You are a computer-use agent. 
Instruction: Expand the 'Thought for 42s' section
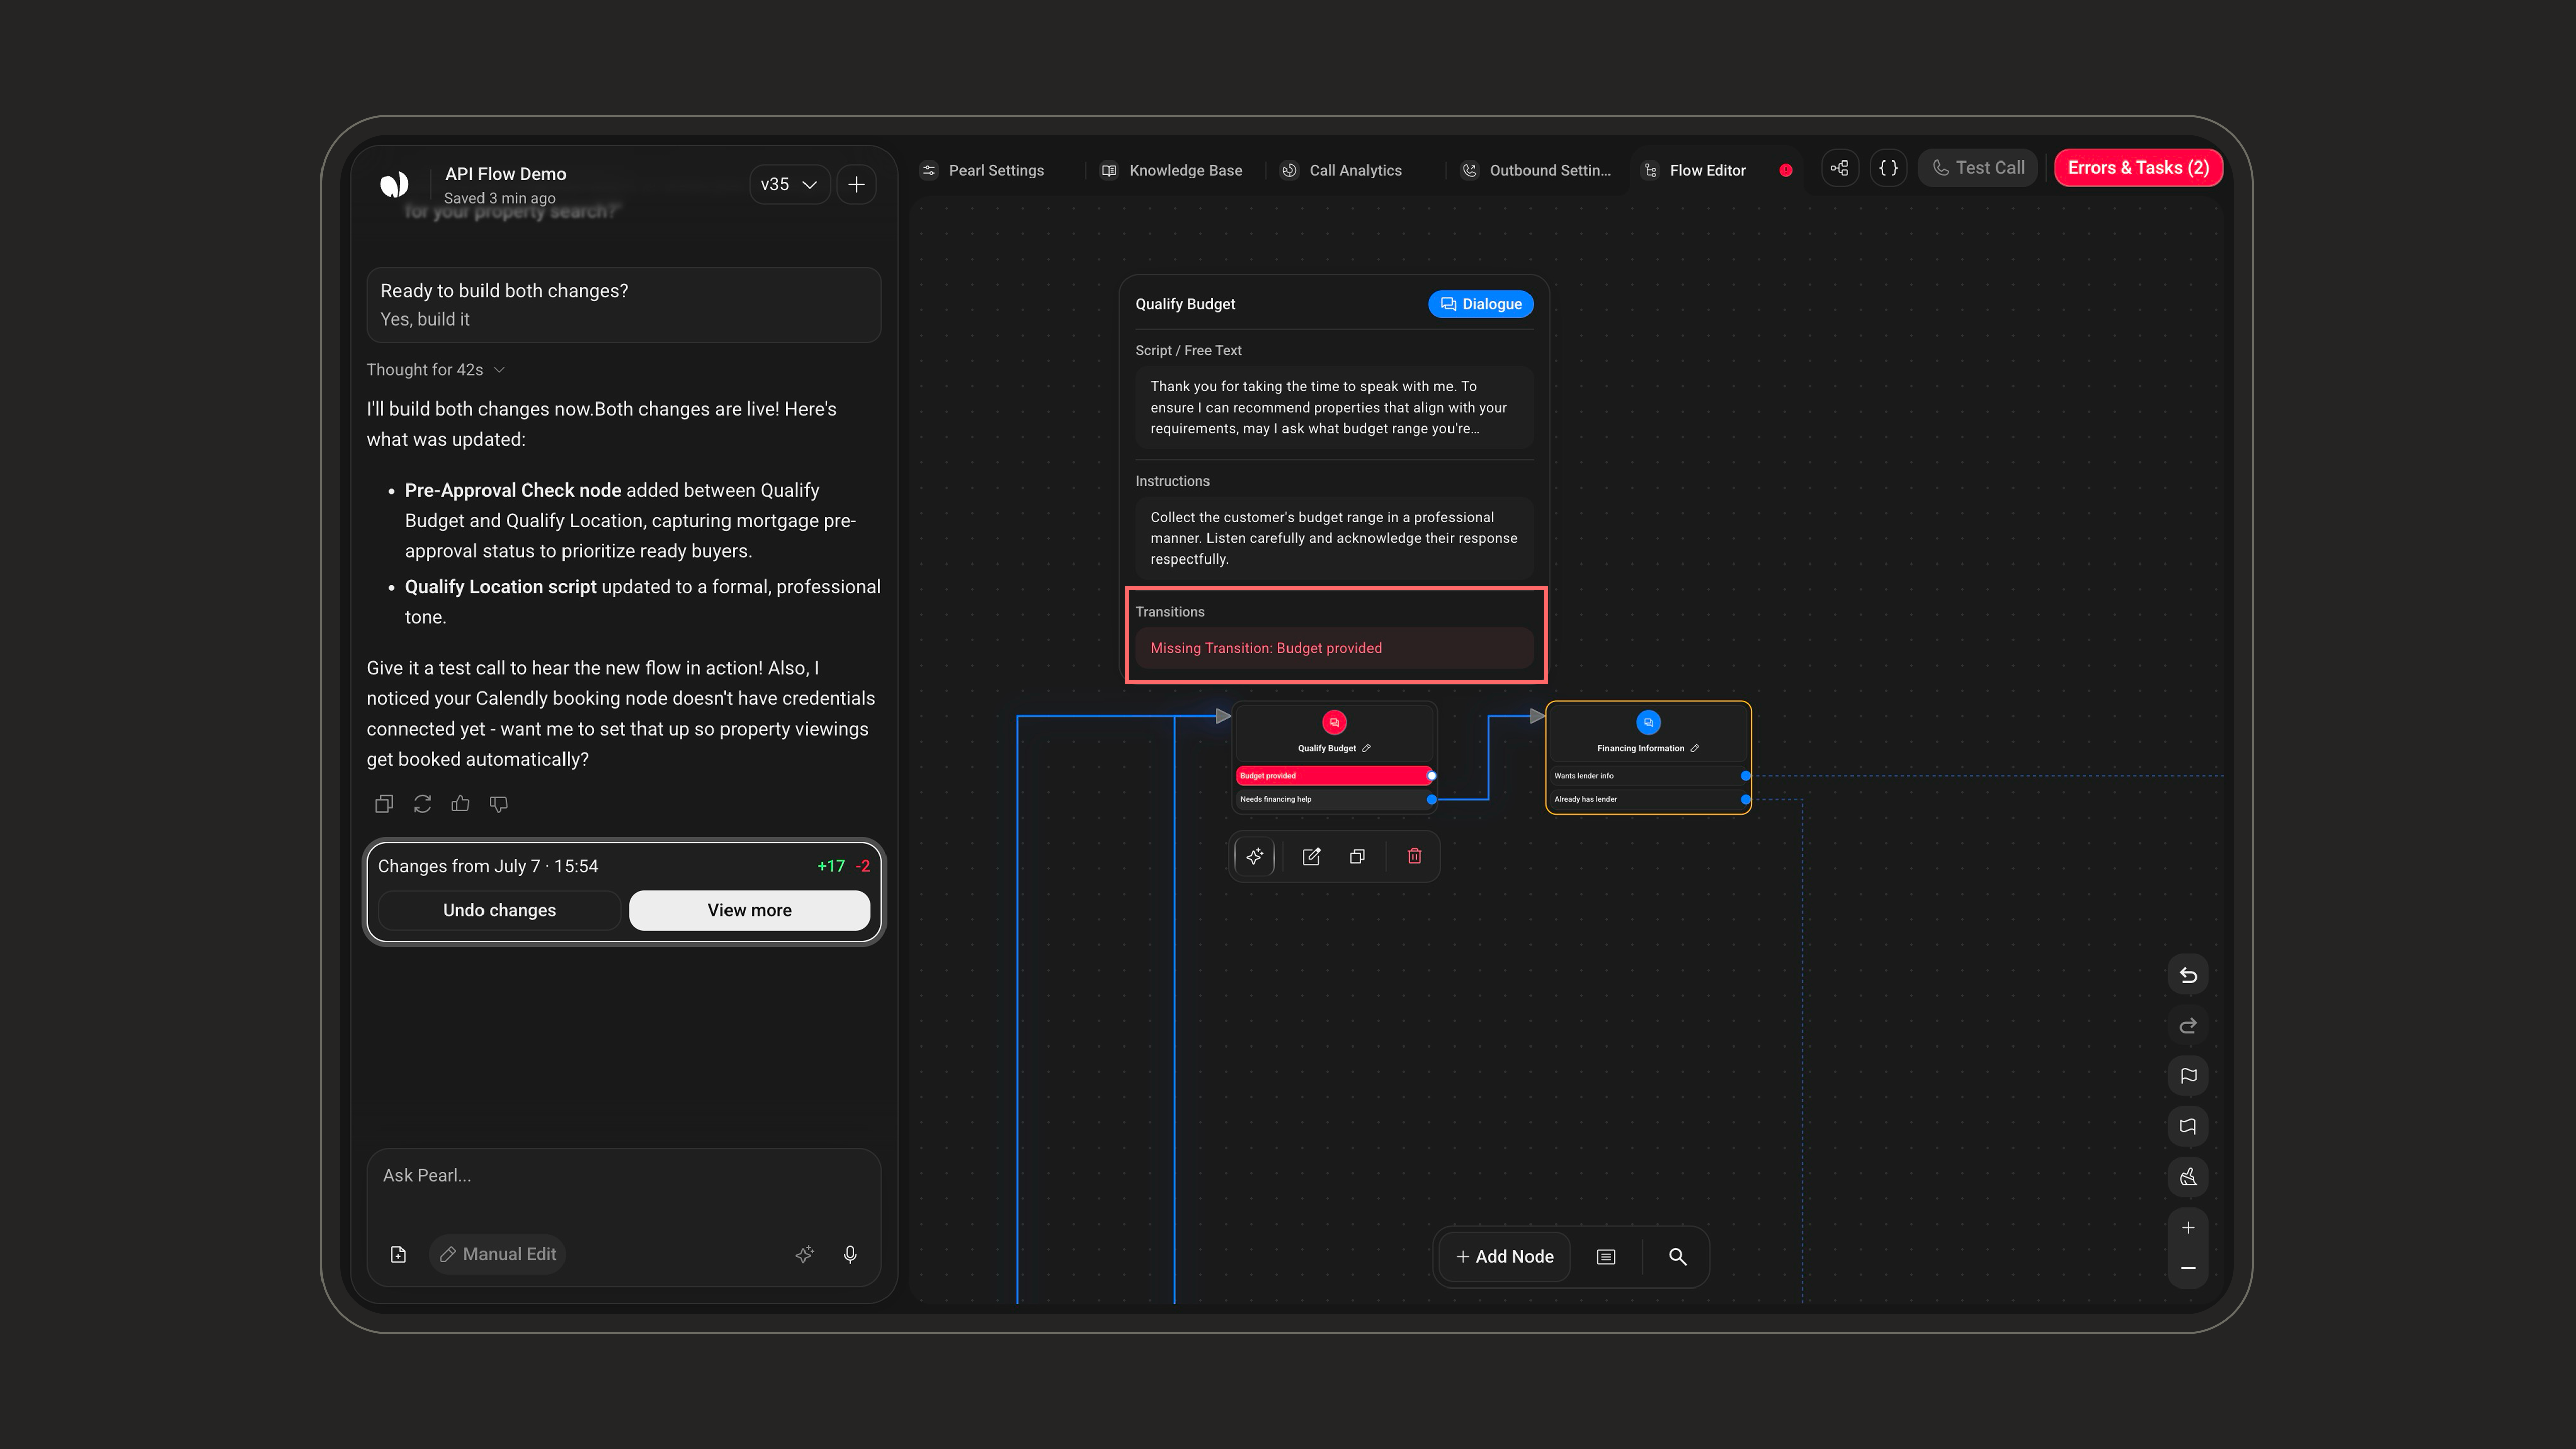tap(435, 370)
